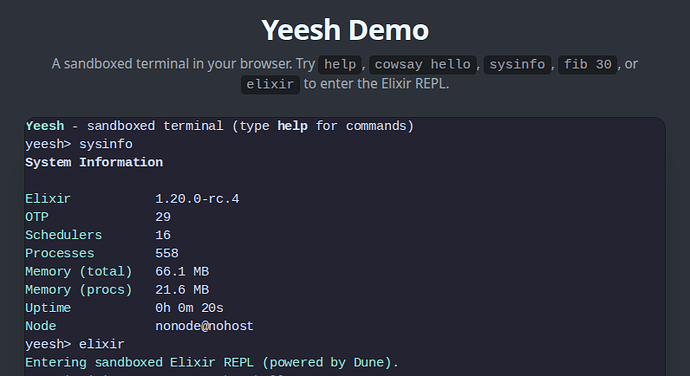Viewport: 690px width, 376px height.
Task: Click the 'System Information' header
Action: pos(94,162)
